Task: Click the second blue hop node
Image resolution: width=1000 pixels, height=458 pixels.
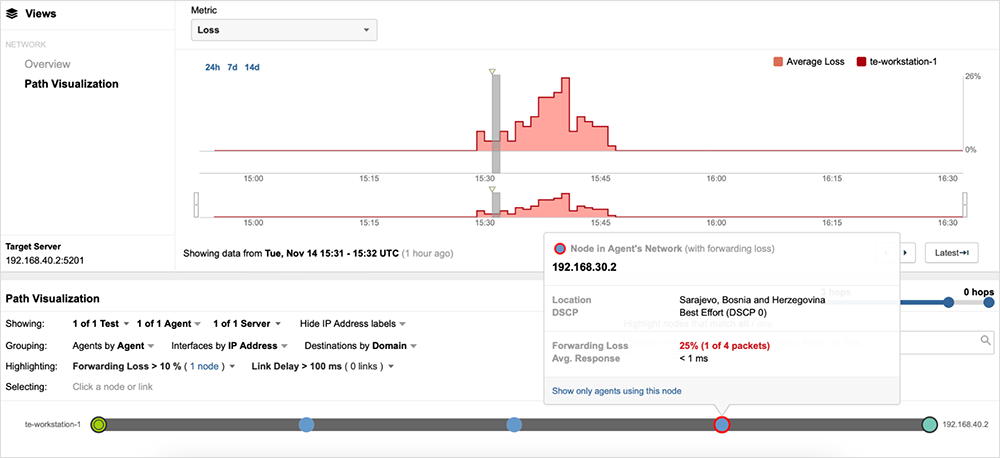Action: pos(514,425)
